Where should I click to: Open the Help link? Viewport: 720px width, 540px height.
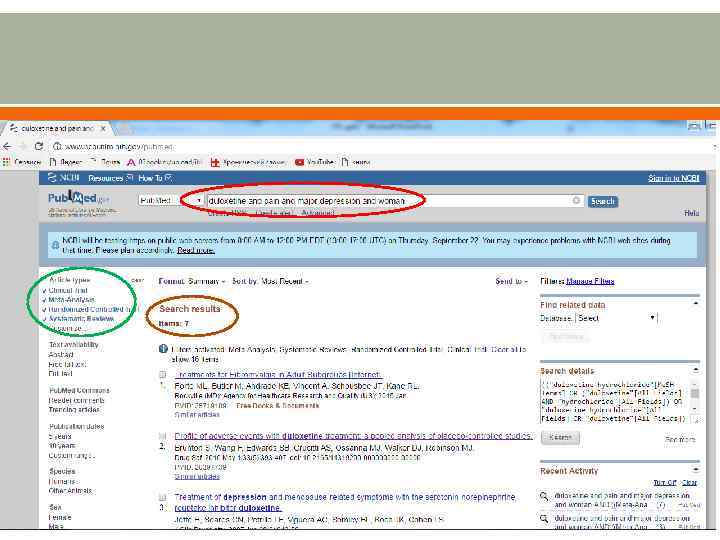click(692, 213)
